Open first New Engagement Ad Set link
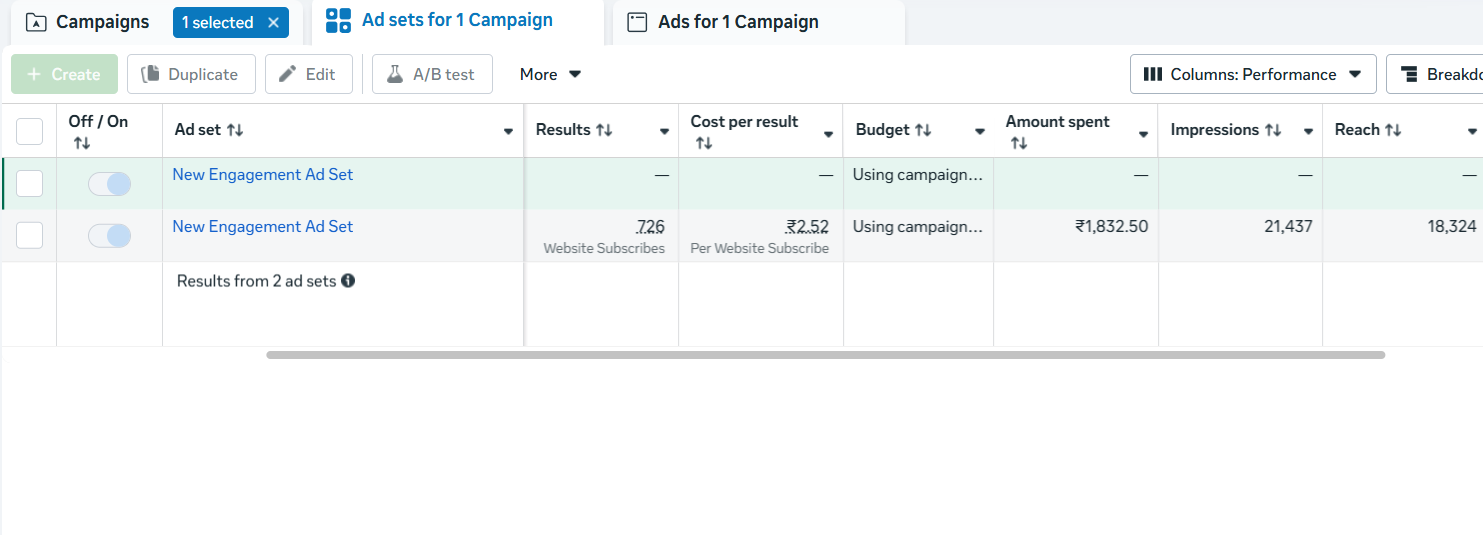Image resolution: width=1483 pixels, height=535 pixels. [x=263, y=174]
